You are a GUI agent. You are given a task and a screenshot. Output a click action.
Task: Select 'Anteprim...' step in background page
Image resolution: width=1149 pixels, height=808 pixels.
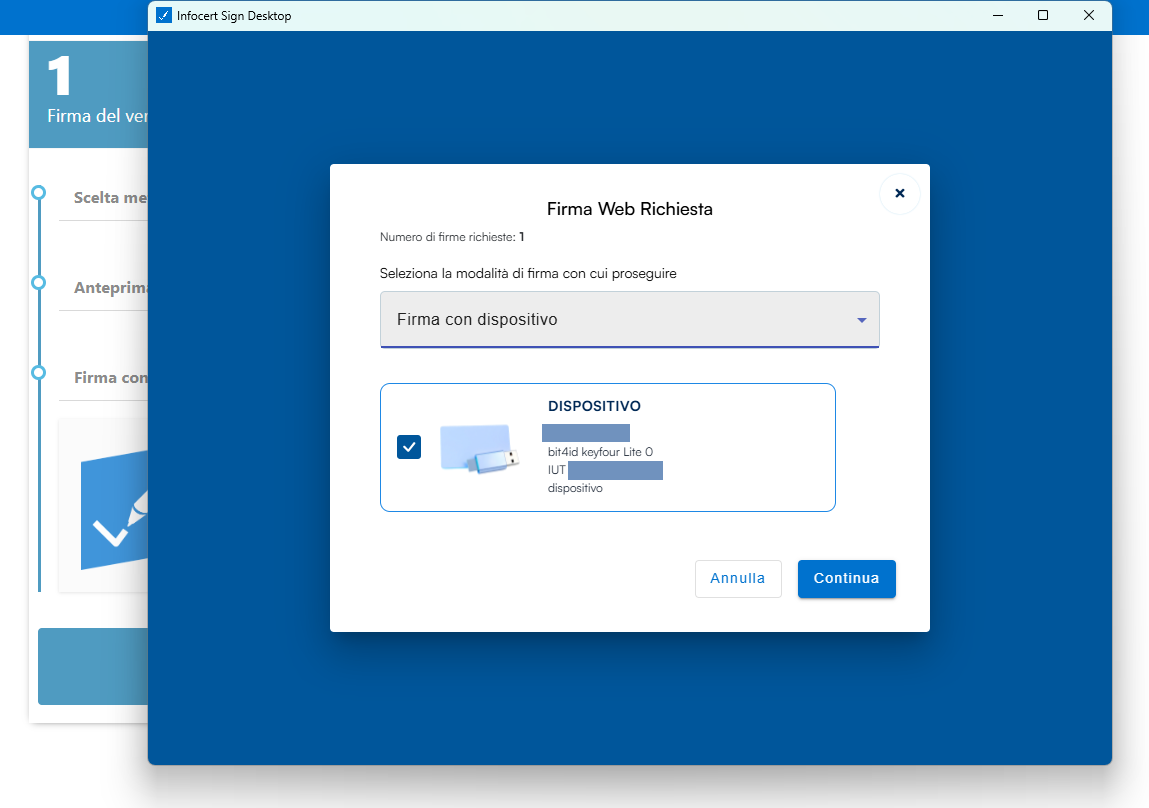coord(110,288)
